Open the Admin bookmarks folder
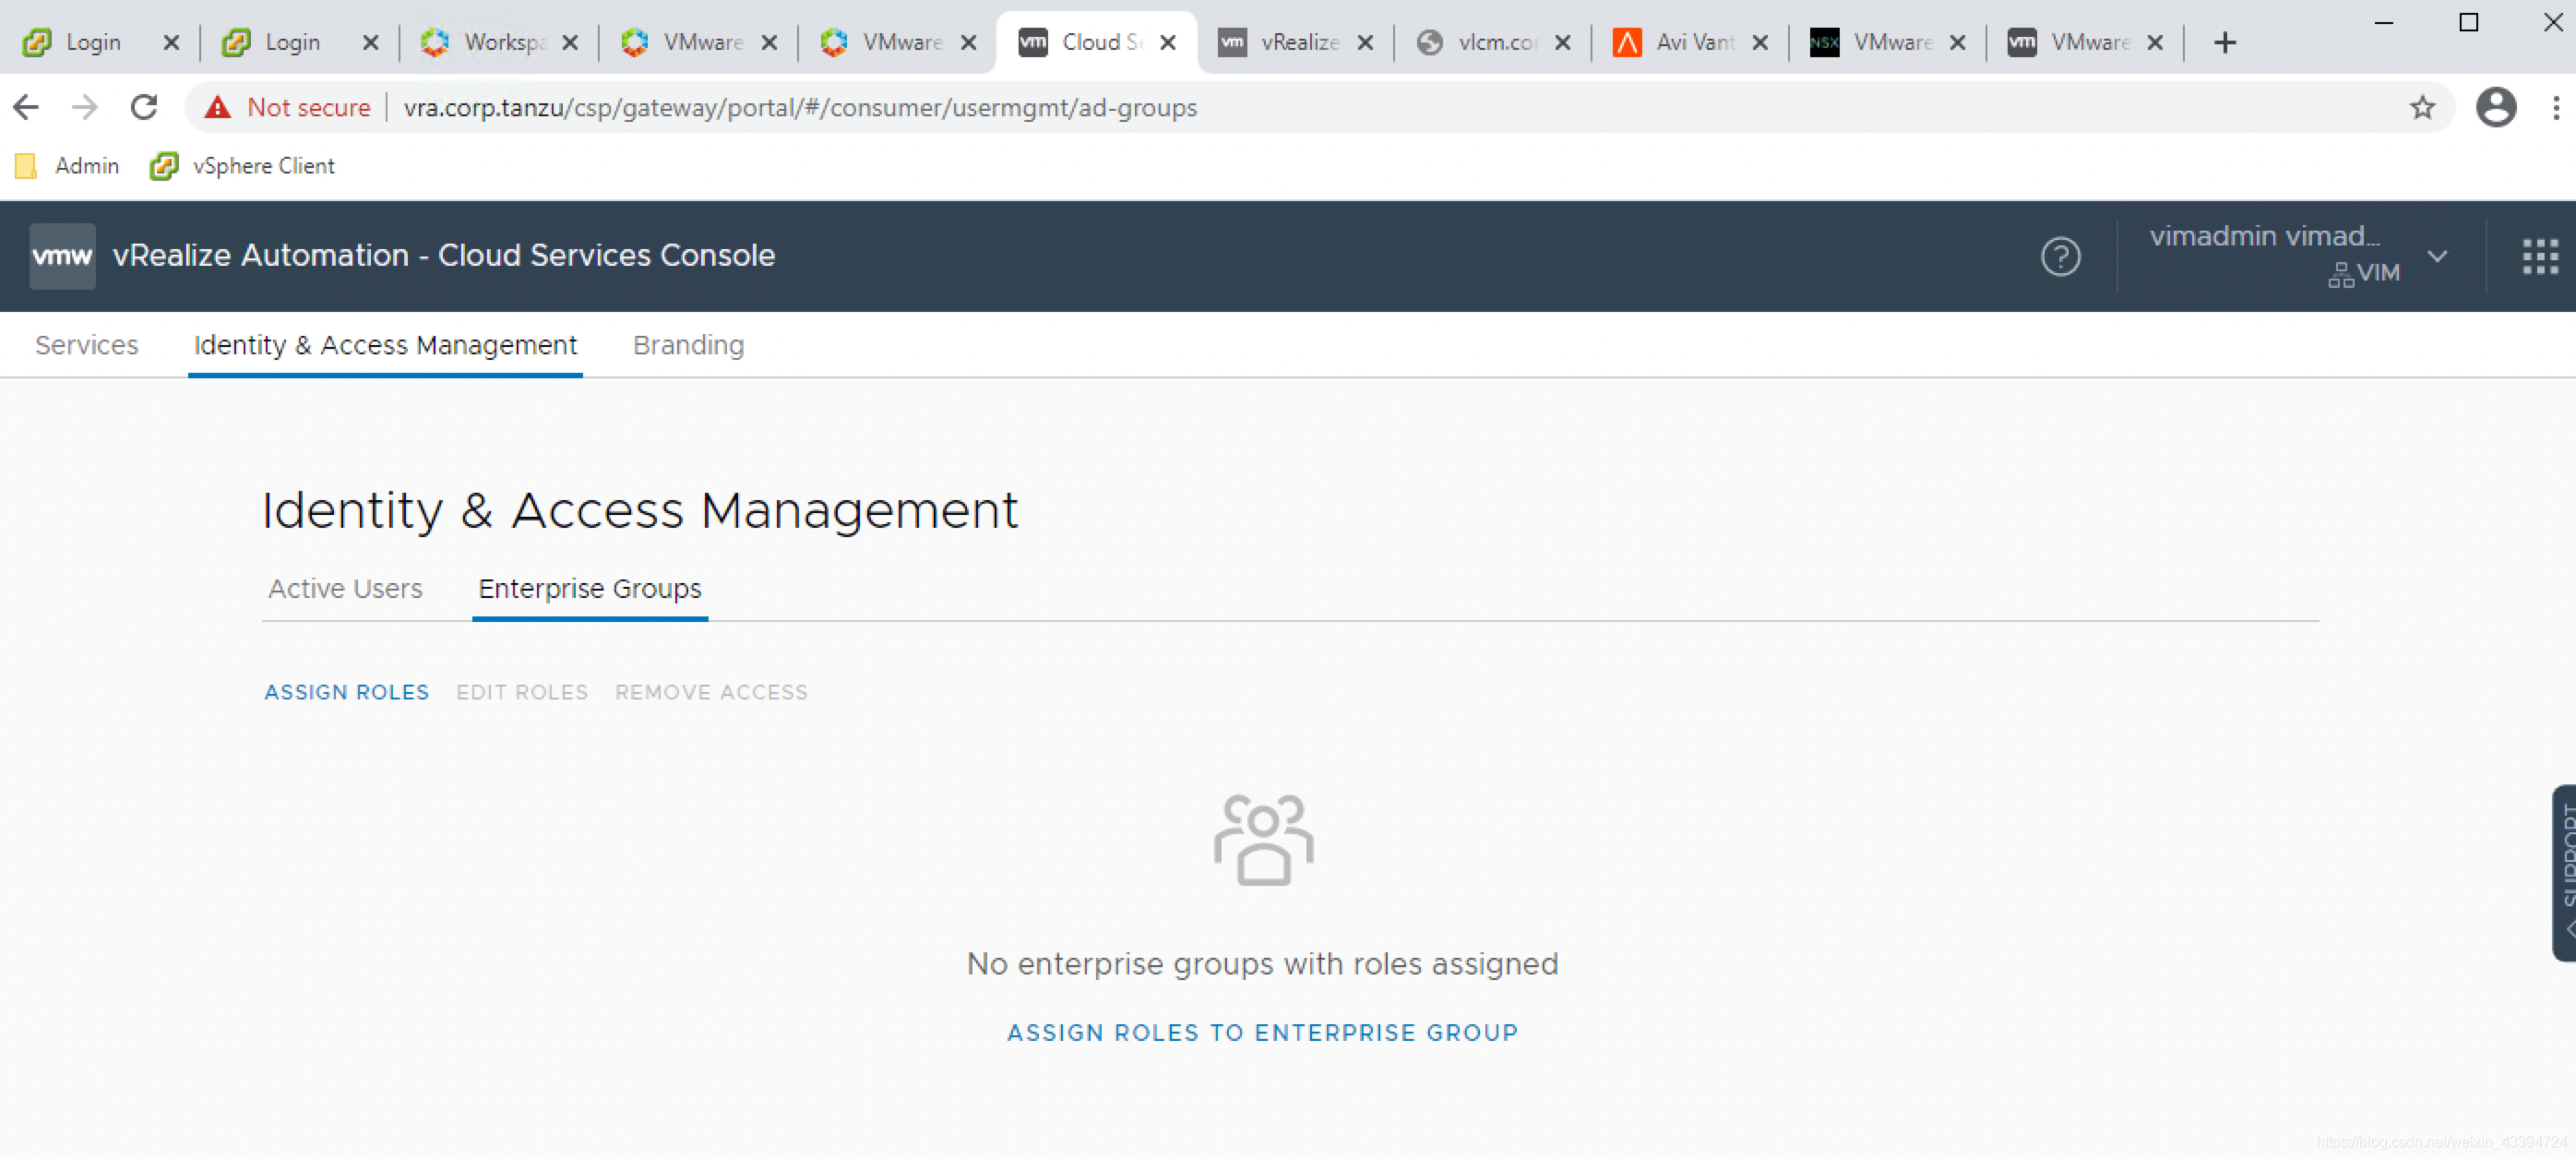This screenshot has height=1159, width=2576. click(x=68, y=166)
